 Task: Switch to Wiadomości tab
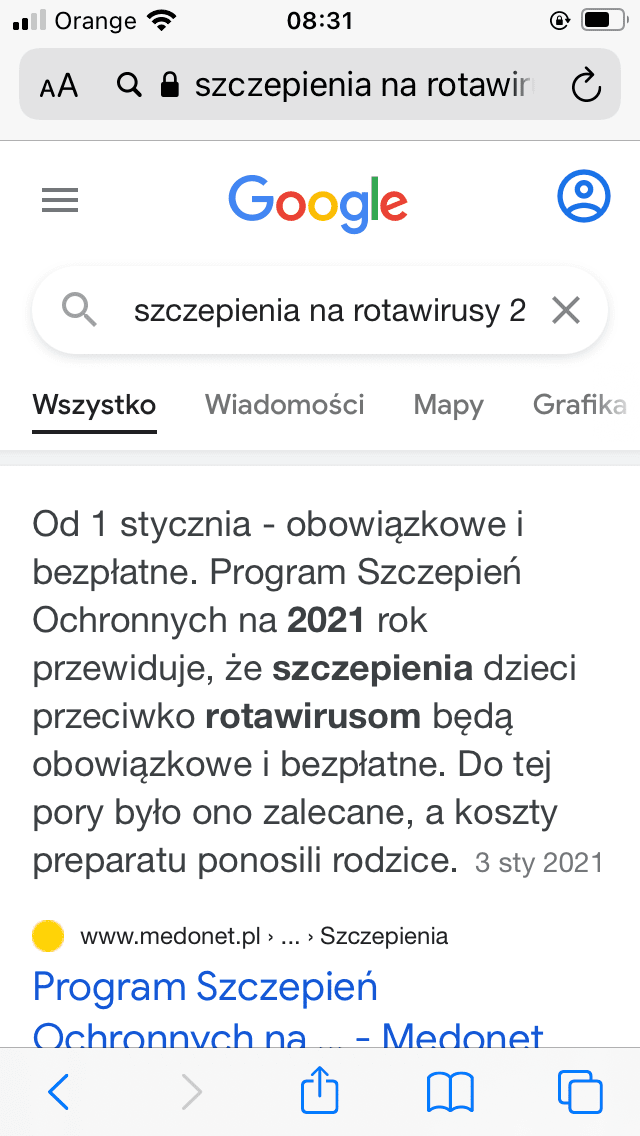click(285, 405)
